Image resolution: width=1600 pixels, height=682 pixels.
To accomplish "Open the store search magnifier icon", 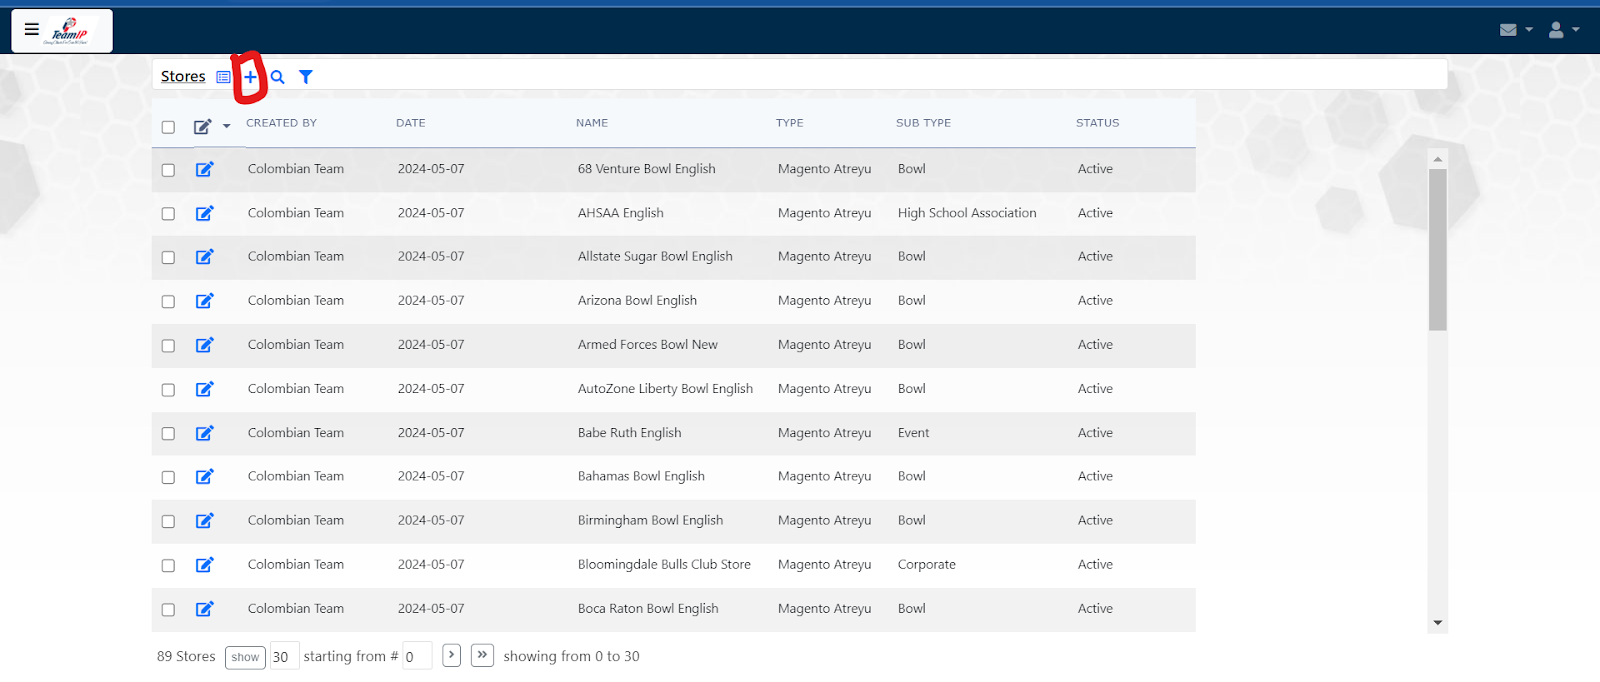I will (x=278, y=77).
